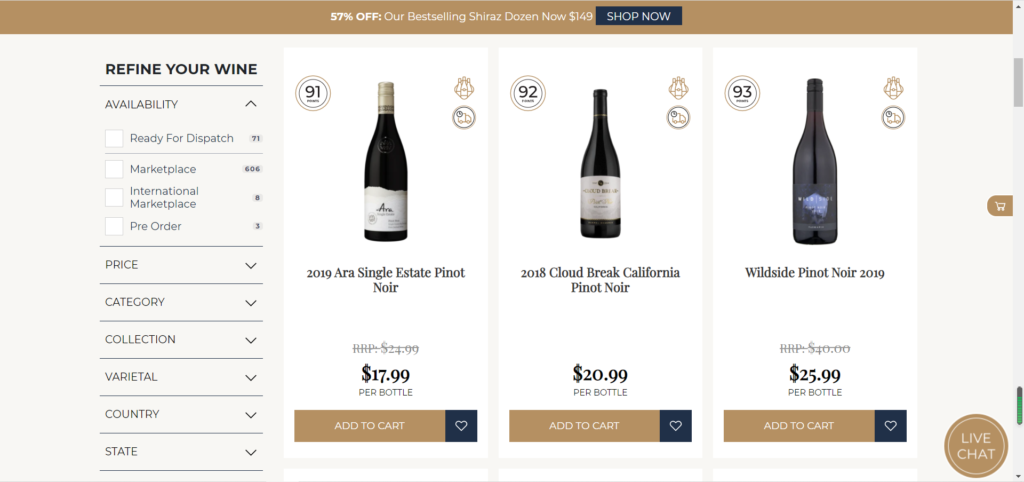Add 2019 Ara Pinot Noir to cart
This screenshot has height=482, width=1024.
pyautogui.click(x=370, y=425)
